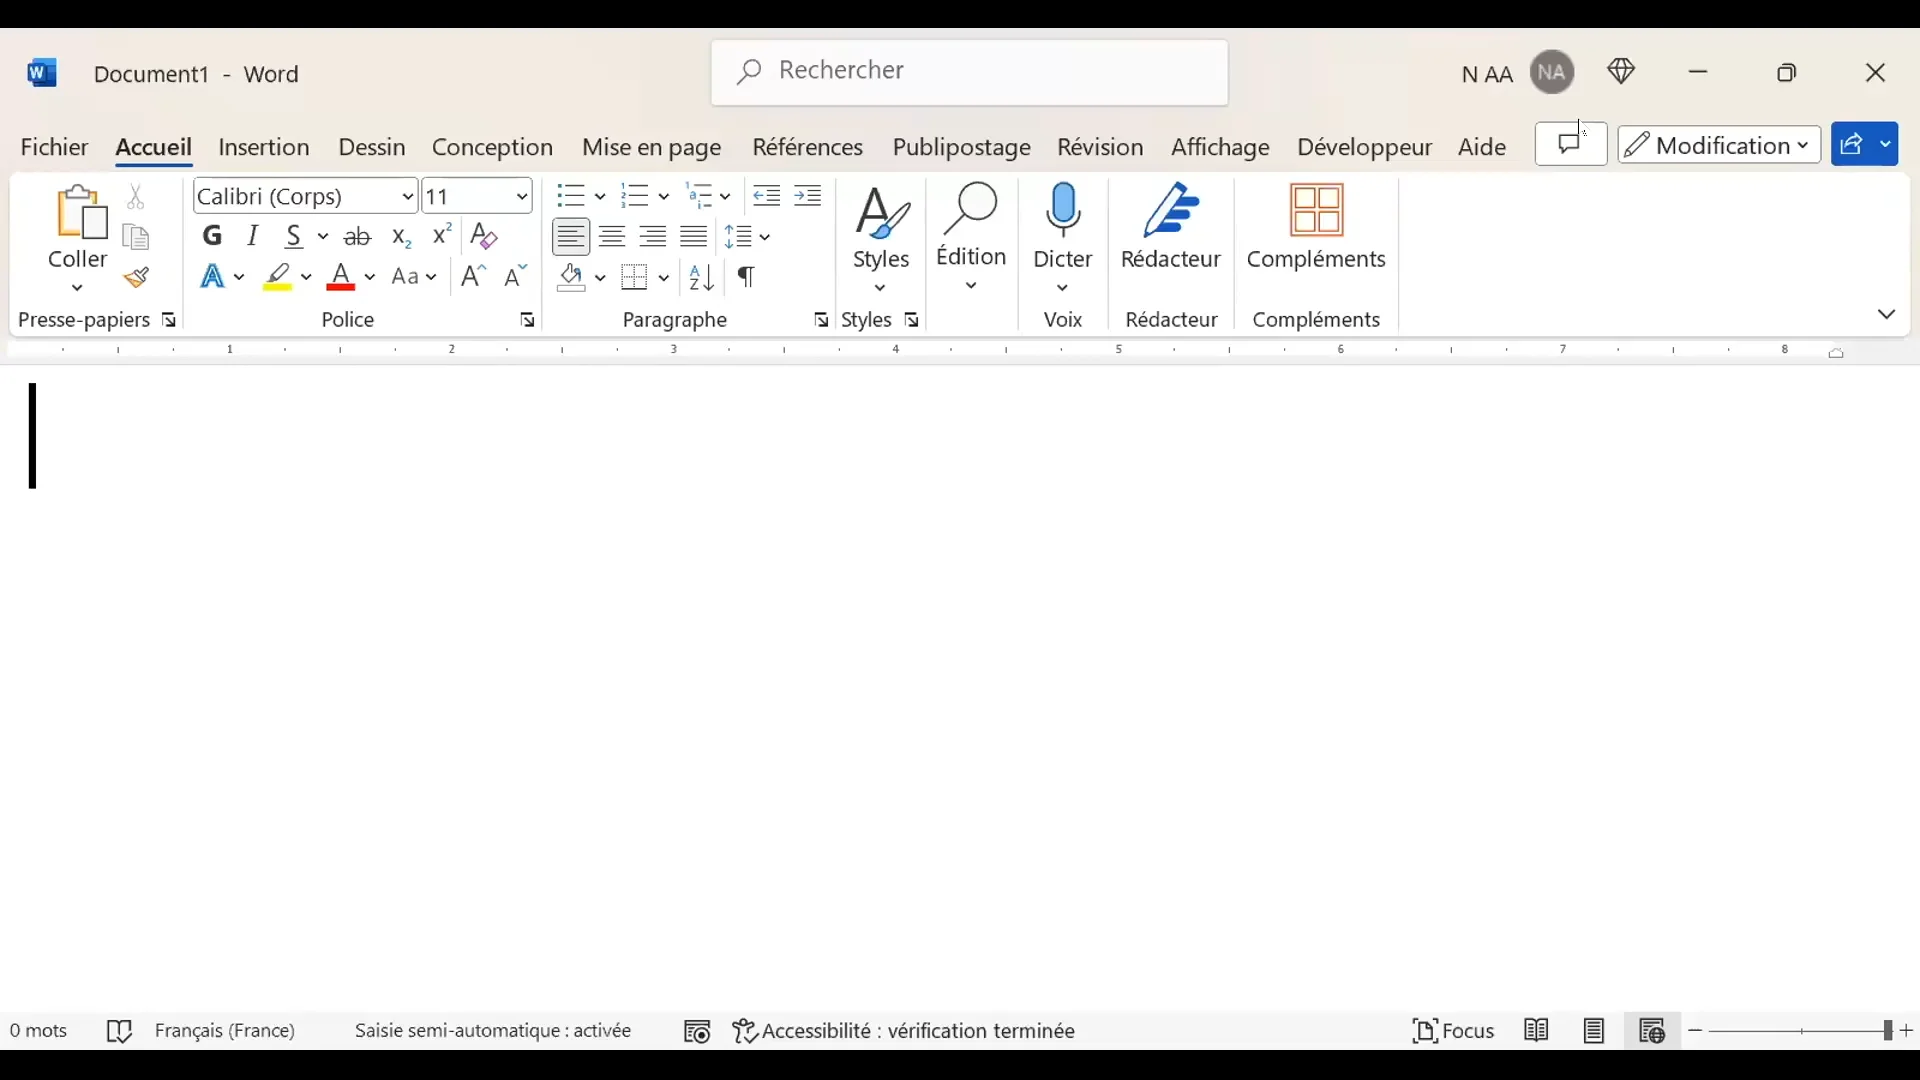Open comments pane icon
Screen dimensions: 1920x1080
[x=1572, y=145]
